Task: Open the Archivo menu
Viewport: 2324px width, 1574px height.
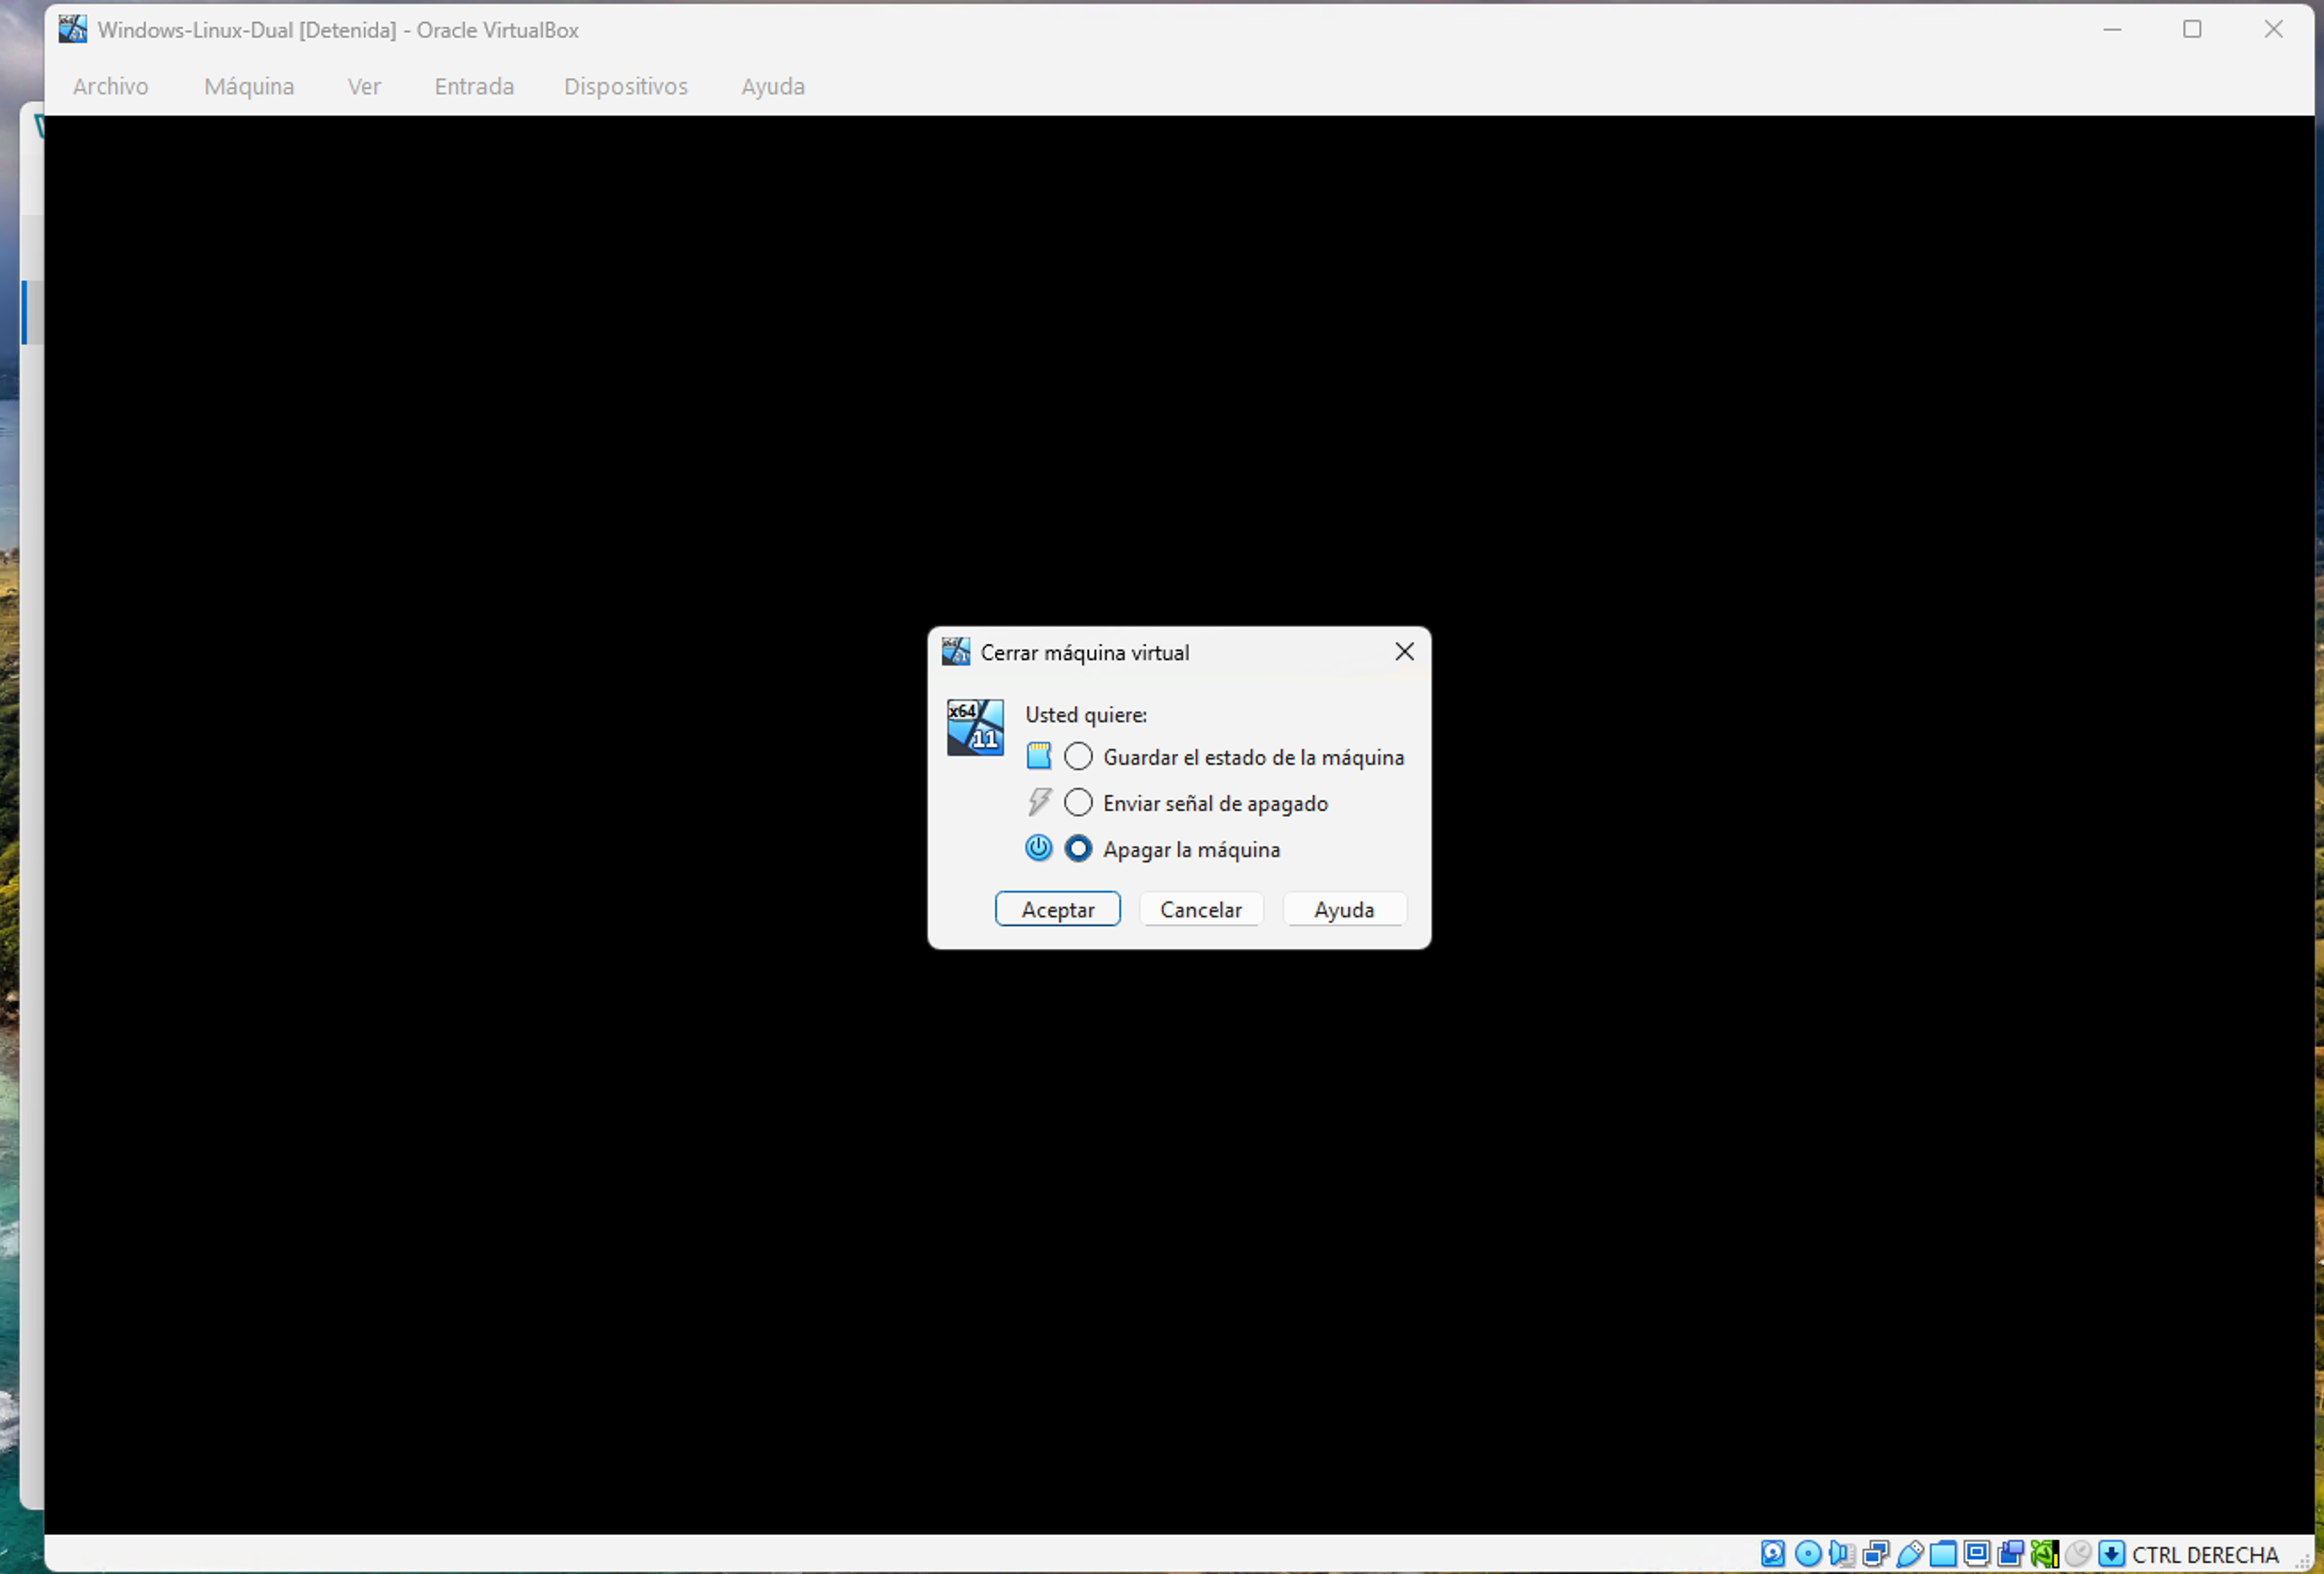Action: (x=111, y=86)
